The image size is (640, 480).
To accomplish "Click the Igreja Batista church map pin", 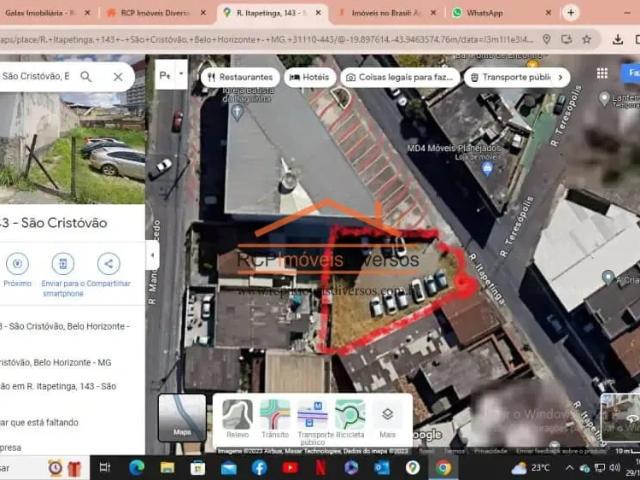I will 237,112.
